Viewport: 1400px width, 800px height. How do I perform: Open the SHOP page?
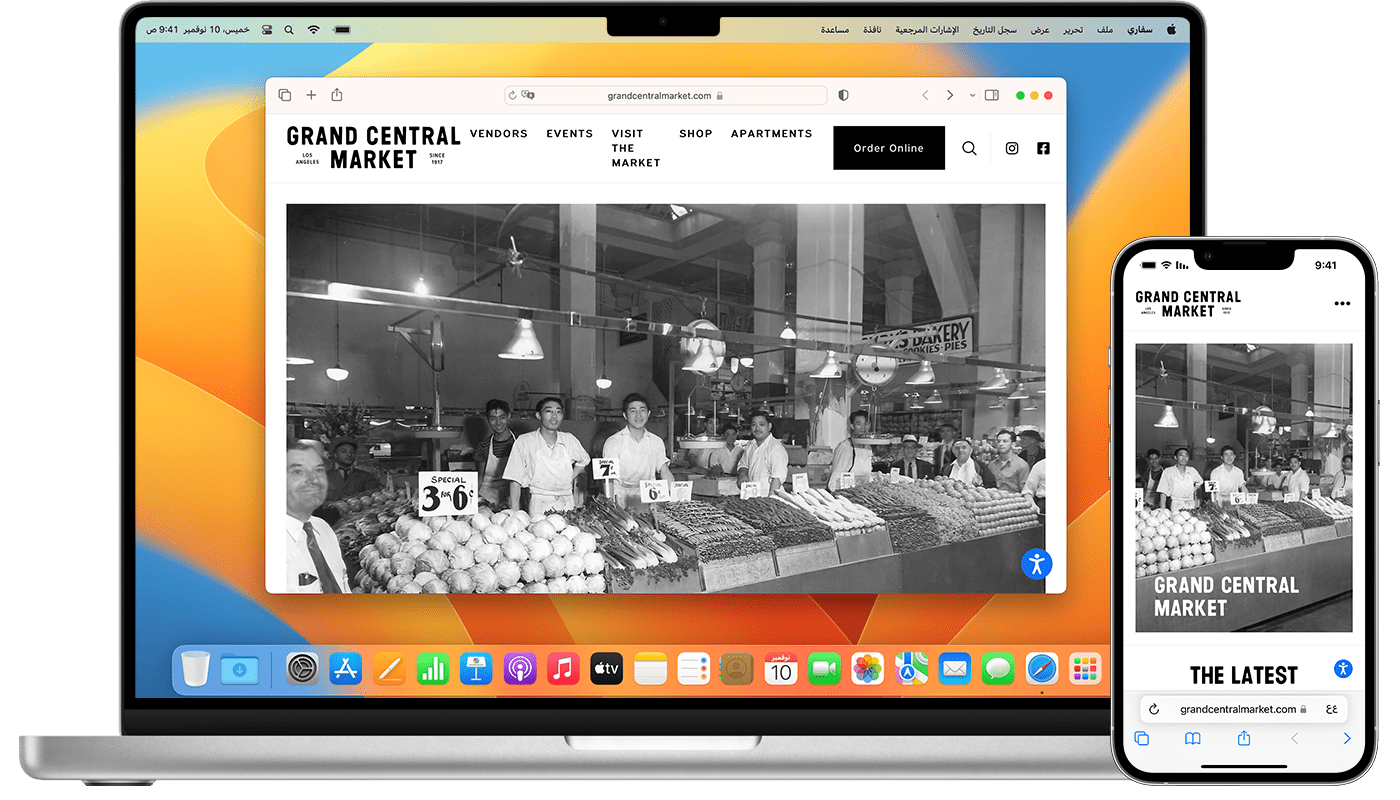(696, 134)
